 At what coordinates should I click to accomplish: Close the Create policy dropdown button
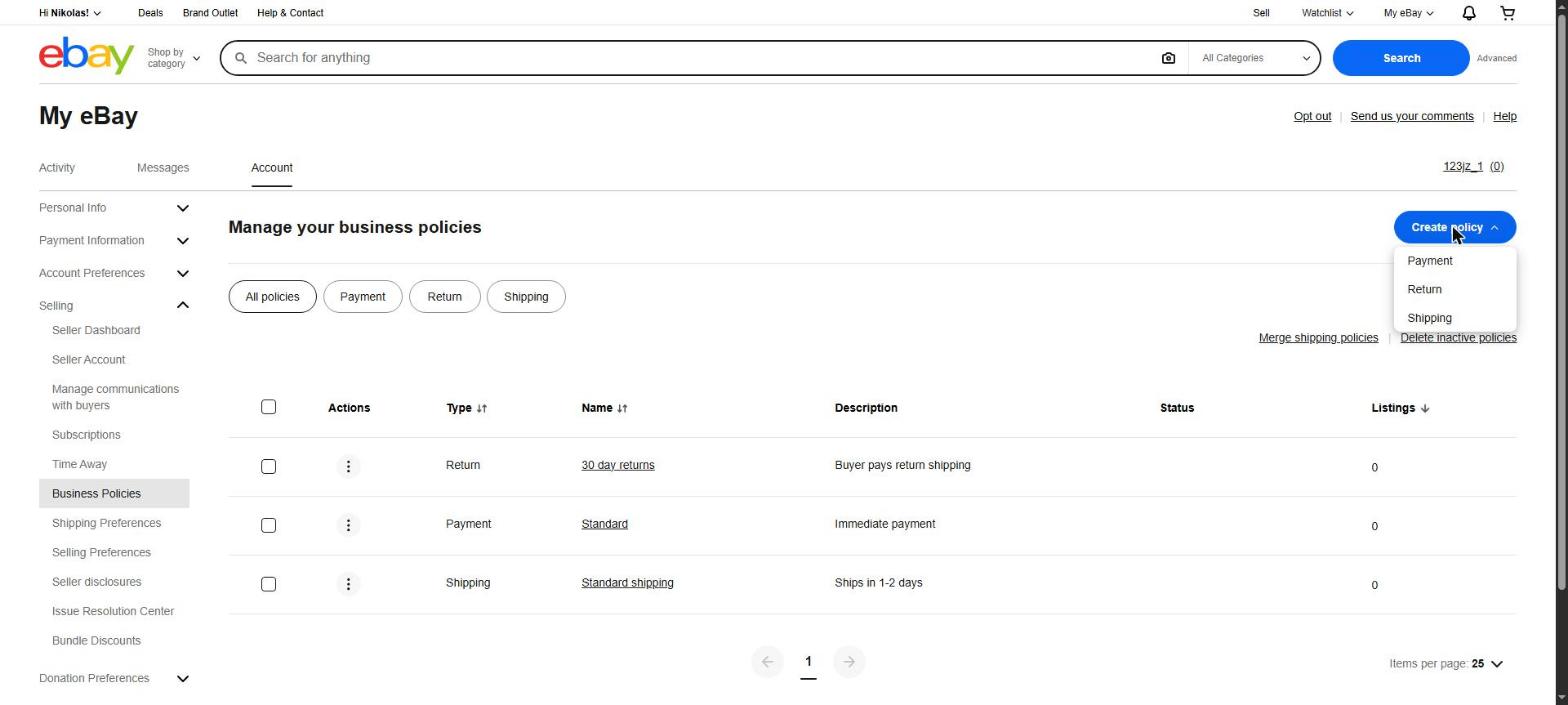[1454, 228]
